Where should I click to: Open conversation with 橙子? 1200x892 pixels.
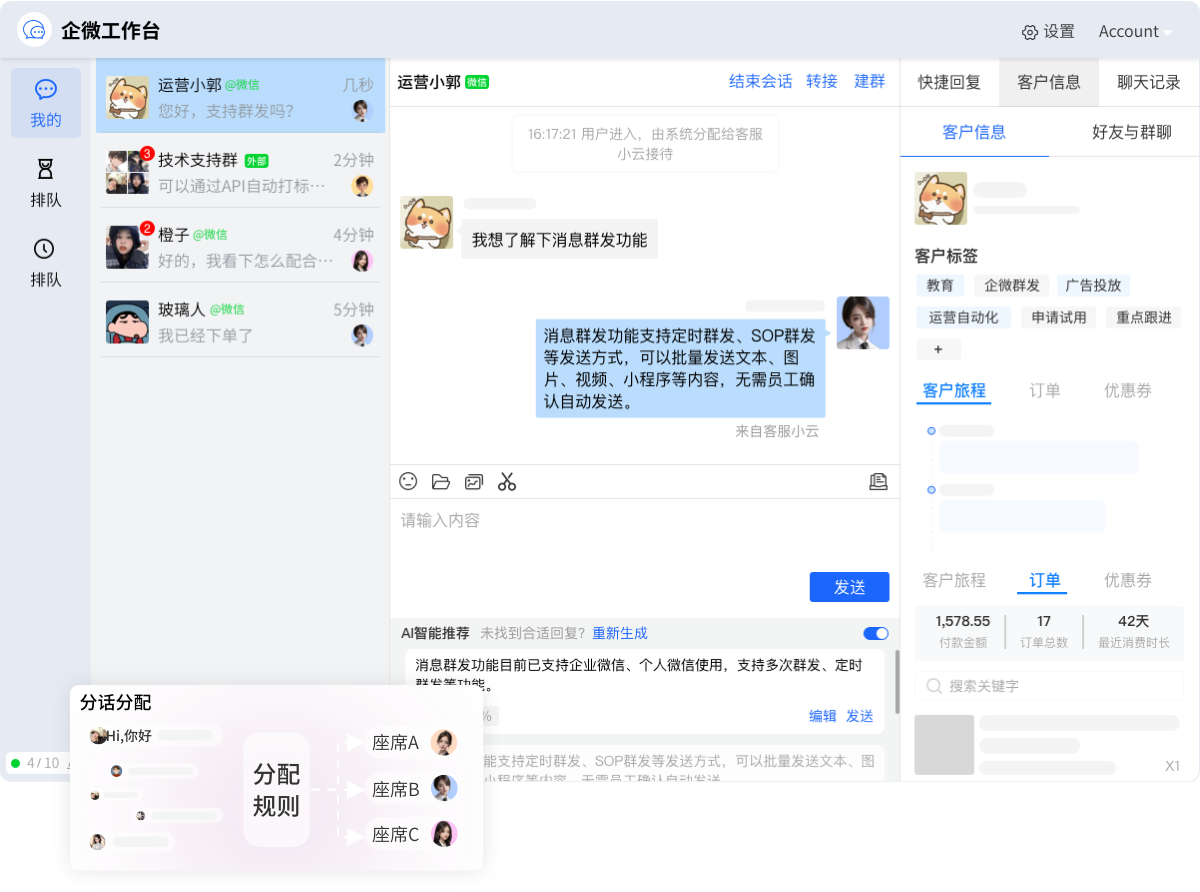(x=240, y=246)
